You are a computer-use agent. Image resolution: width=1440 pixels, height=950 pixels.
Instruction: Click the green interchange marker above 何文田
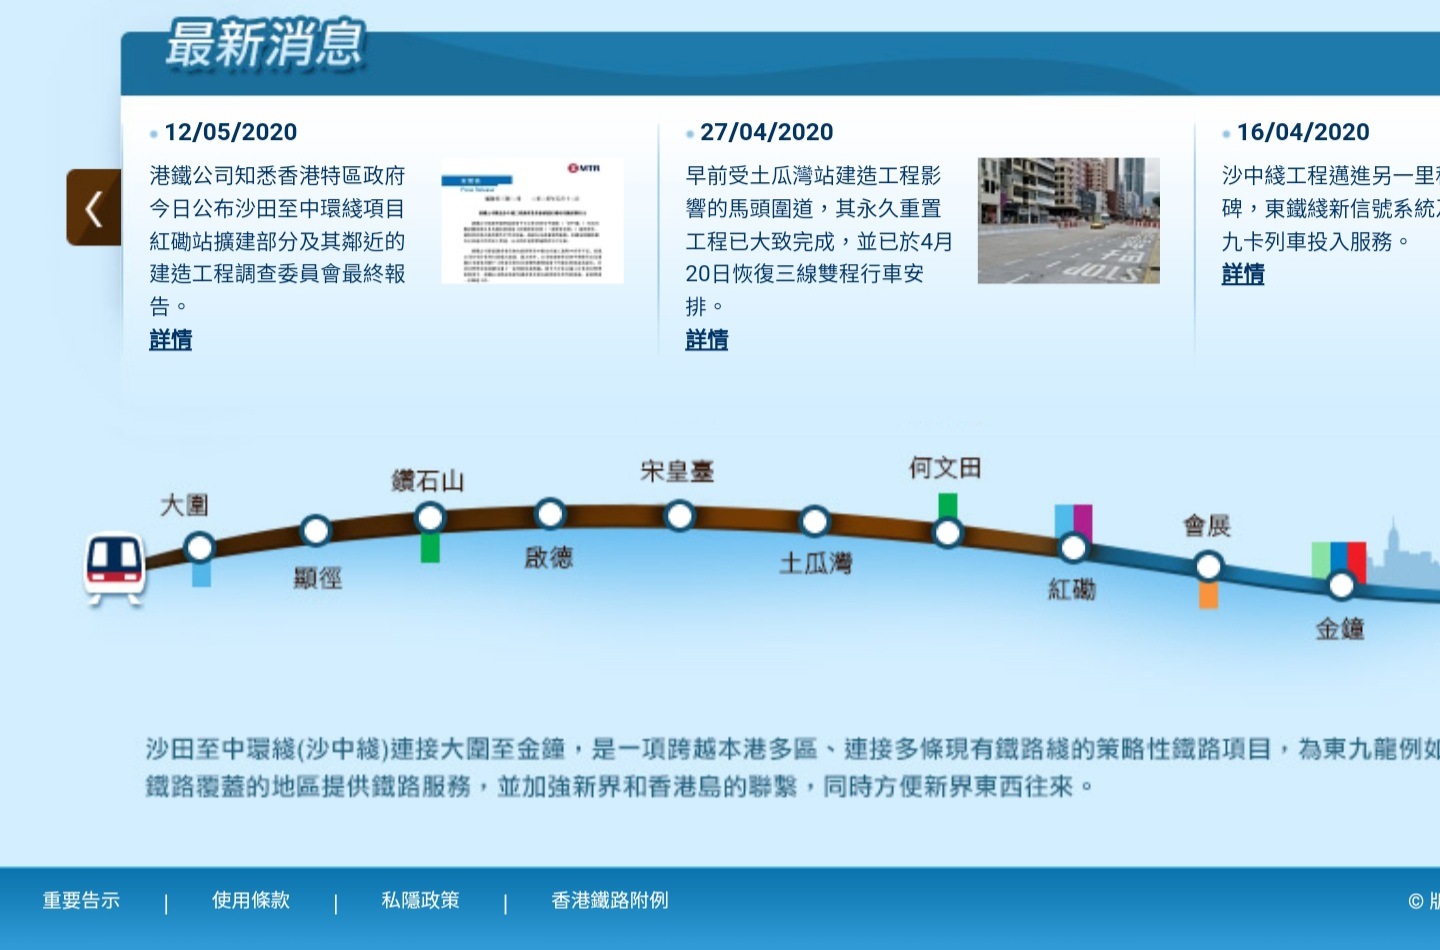point(948,505)
